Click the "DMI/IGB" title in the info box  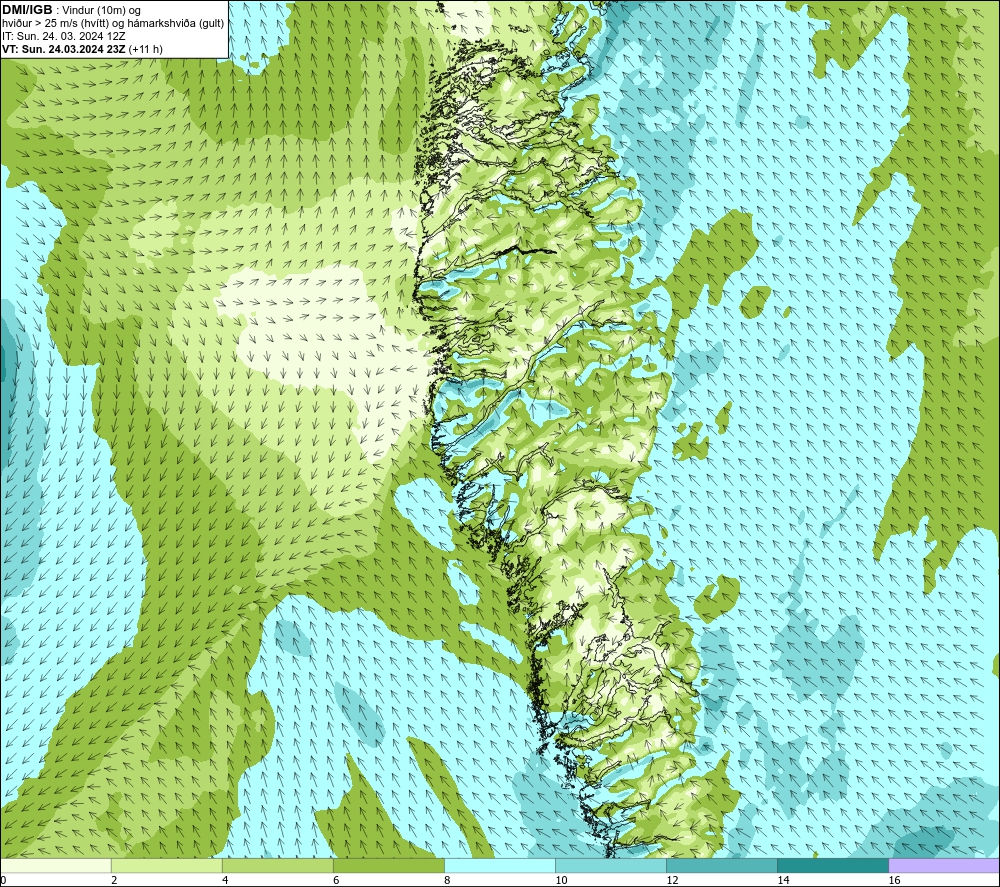click(x=27, y=10)
